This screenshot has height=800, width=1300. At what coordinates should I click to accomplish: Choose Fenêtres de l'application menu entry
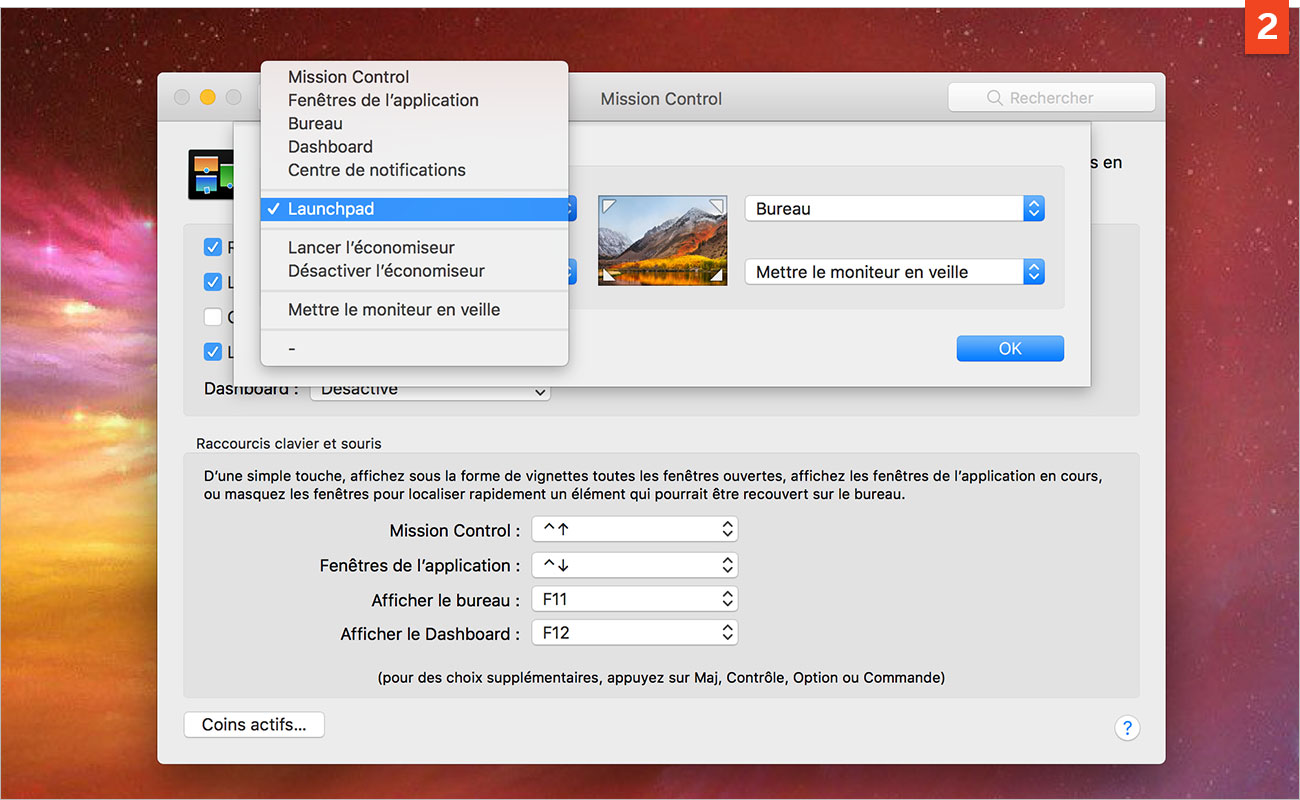click(414, 100)
